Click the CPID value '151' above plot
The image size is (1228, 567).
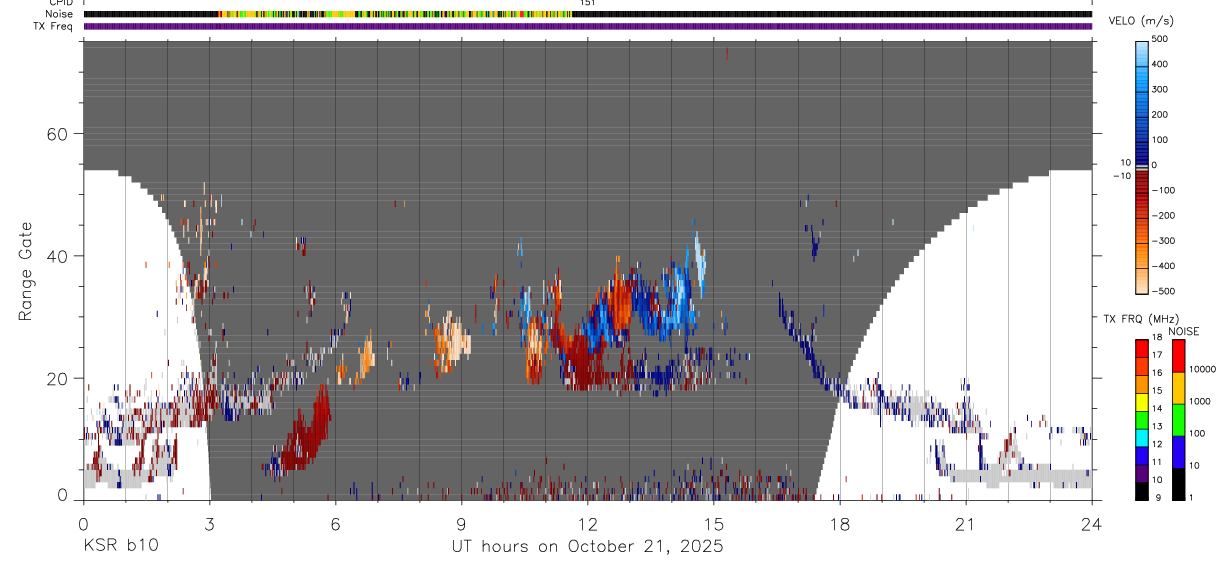click(588, 3)
